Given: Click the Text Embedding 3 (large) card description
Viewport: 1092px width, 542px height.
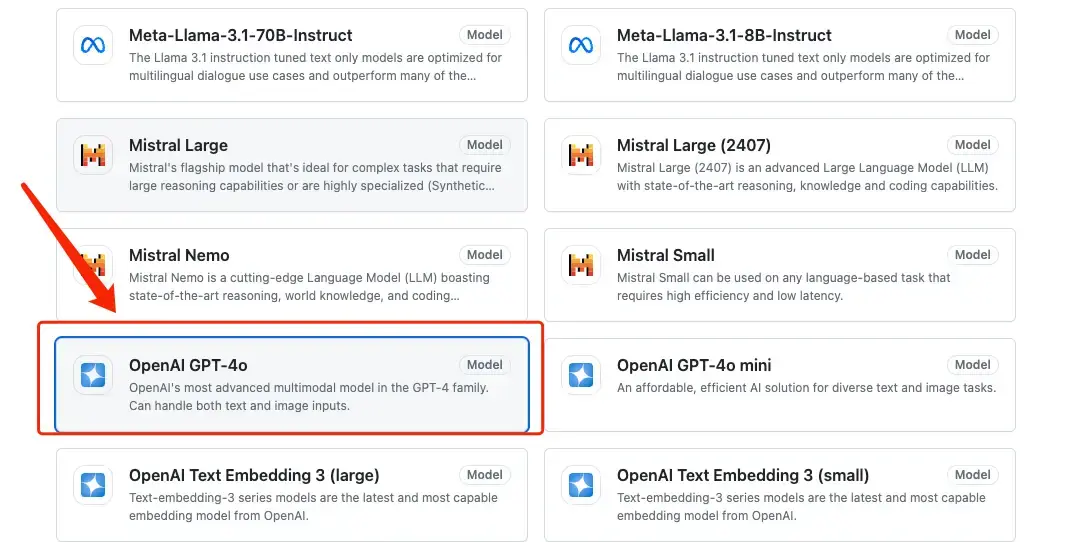Looking at the screenshot, I should [x=314, y=507].
